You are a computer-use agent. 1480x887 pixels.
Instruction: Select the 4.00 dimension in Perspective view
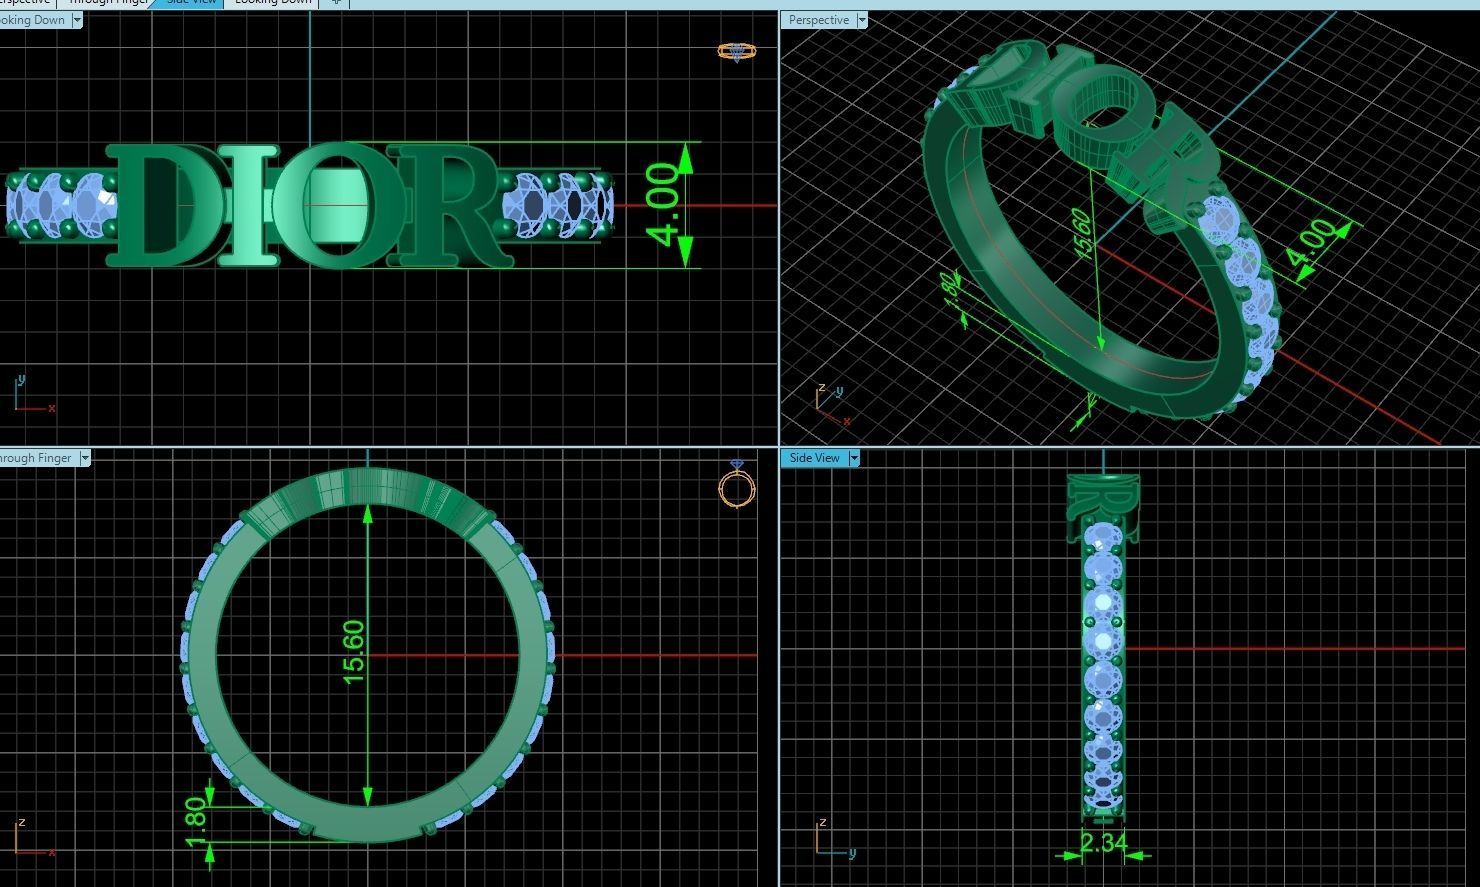point(1310,245)
